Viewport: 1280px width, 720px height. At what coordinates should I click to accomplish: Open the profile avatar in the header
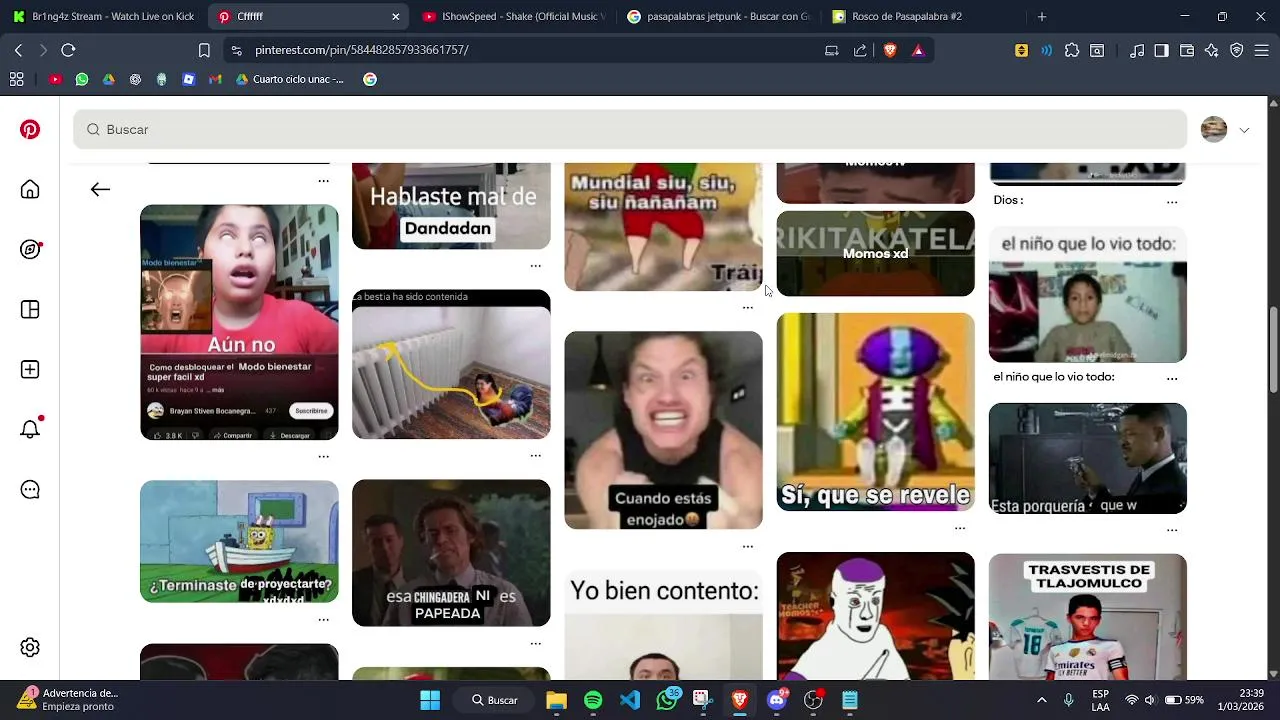[x=1214, y=129]
